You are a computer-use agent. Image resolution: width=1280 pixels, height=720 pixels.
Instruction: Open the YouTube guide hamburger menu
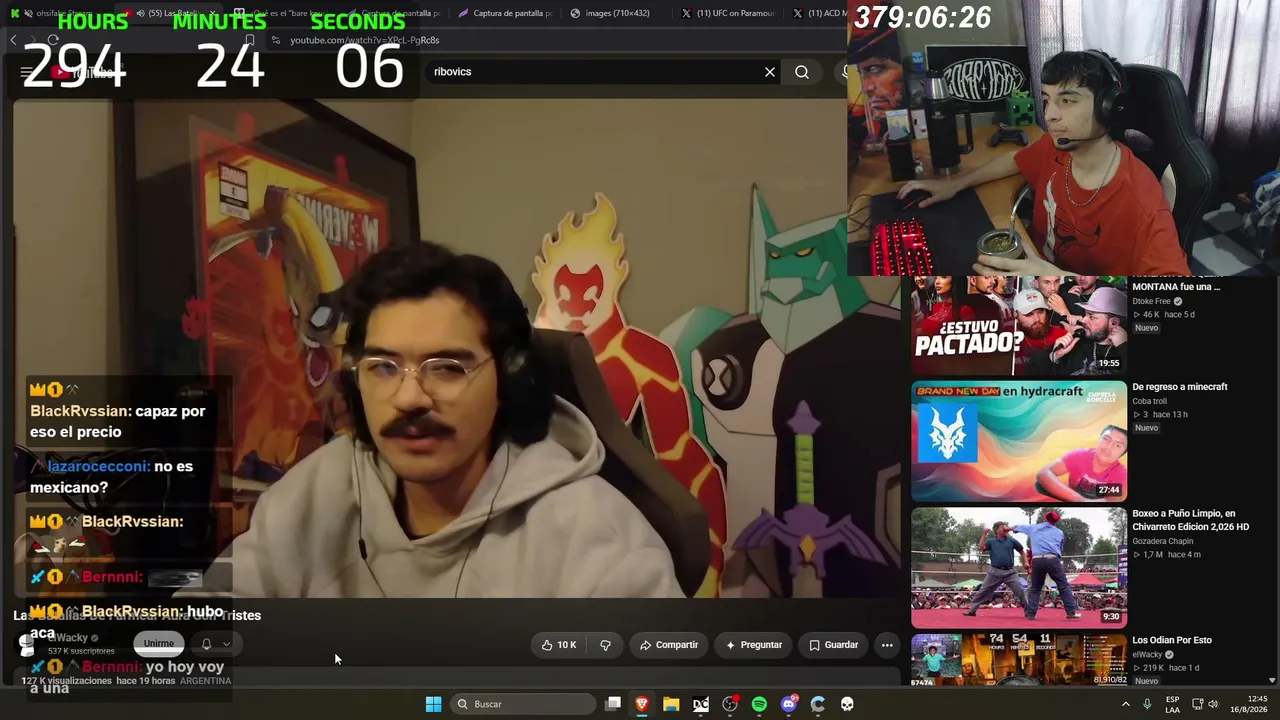pos(27,72)
